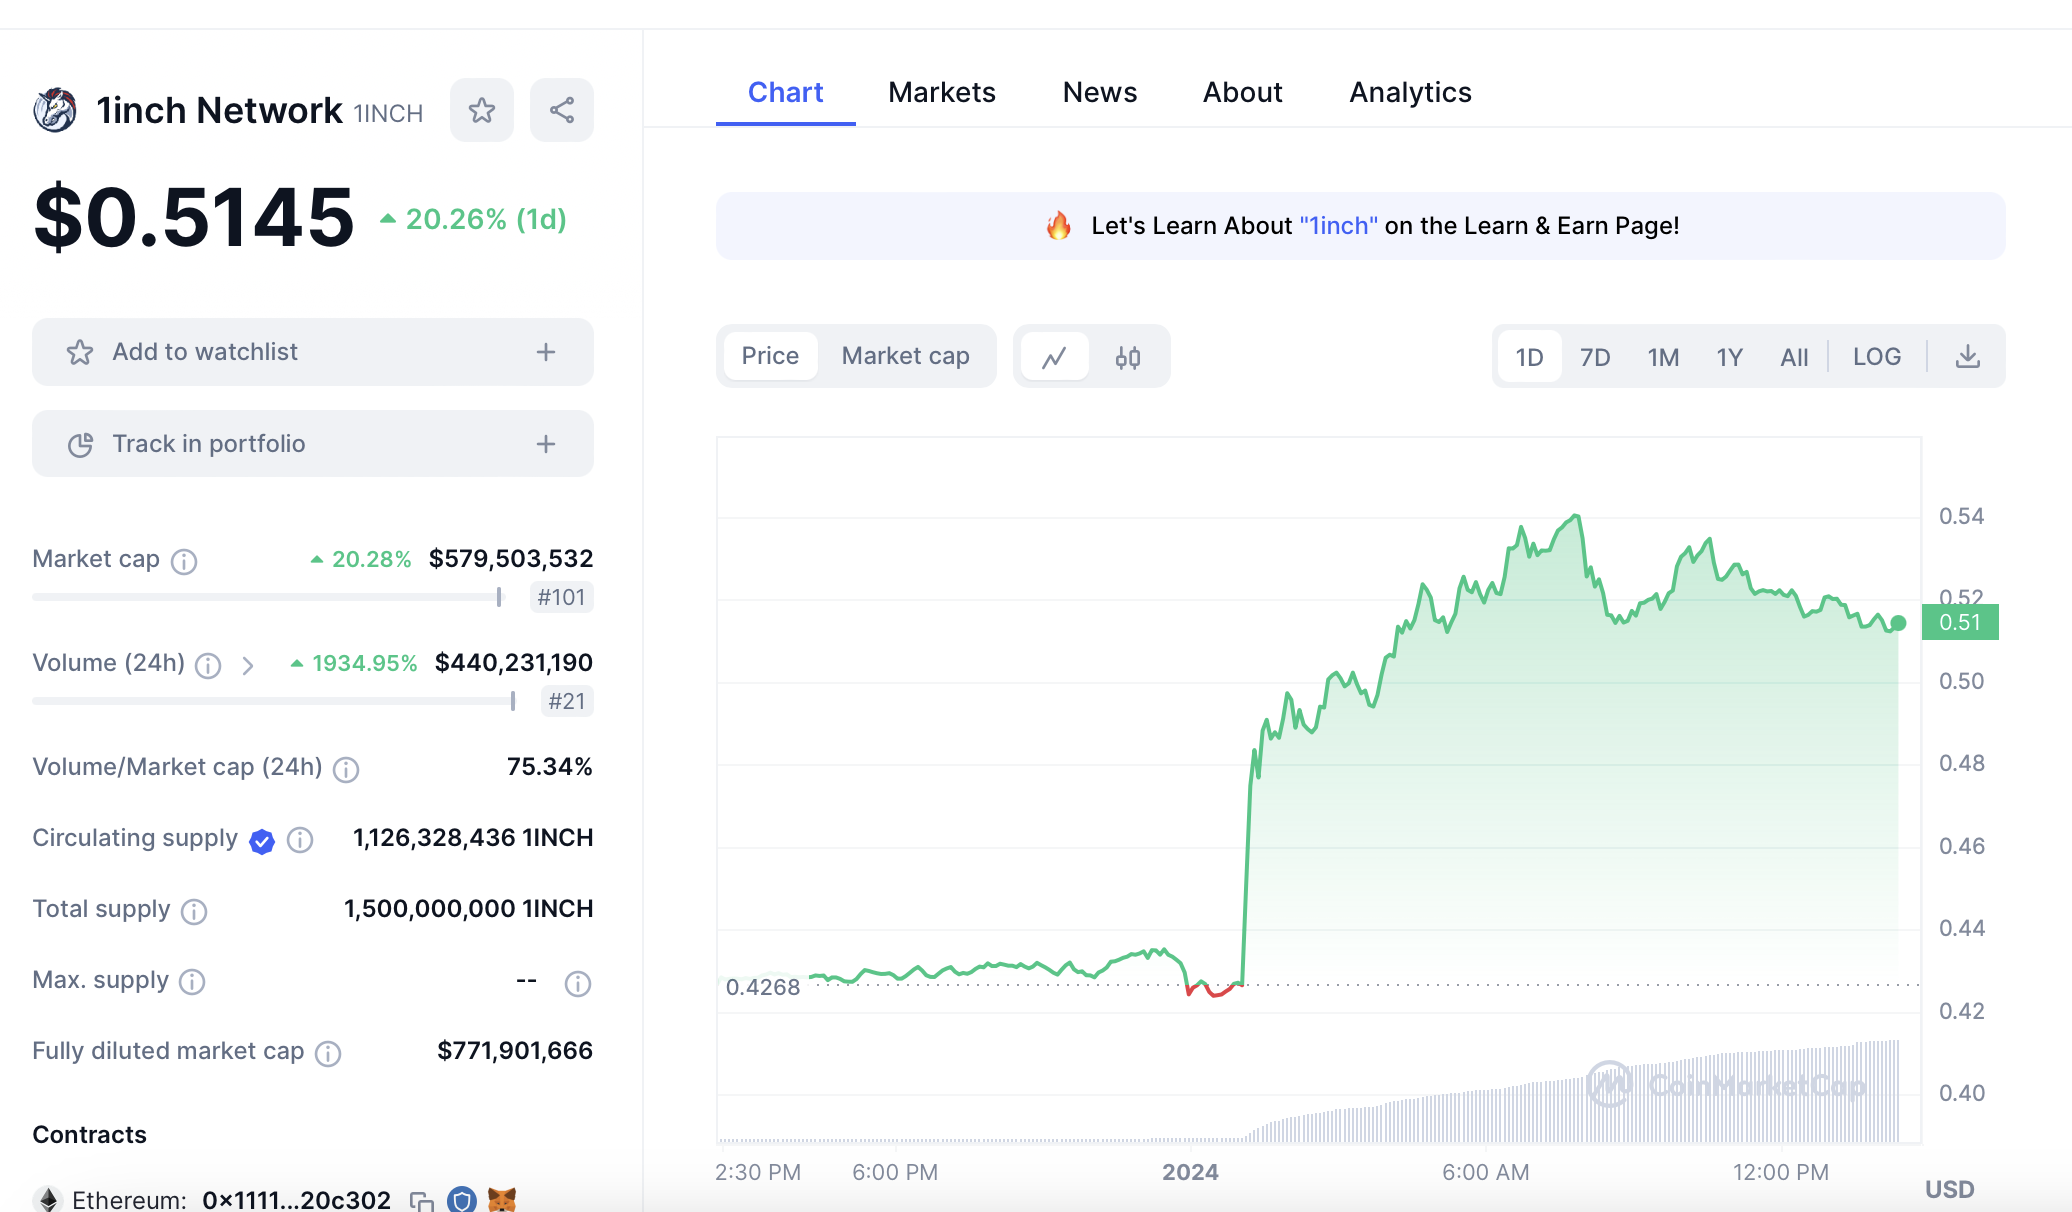Expand Add to watchlist plus
Viewport: 2072px width, 1212px height.
coord(546,352)
